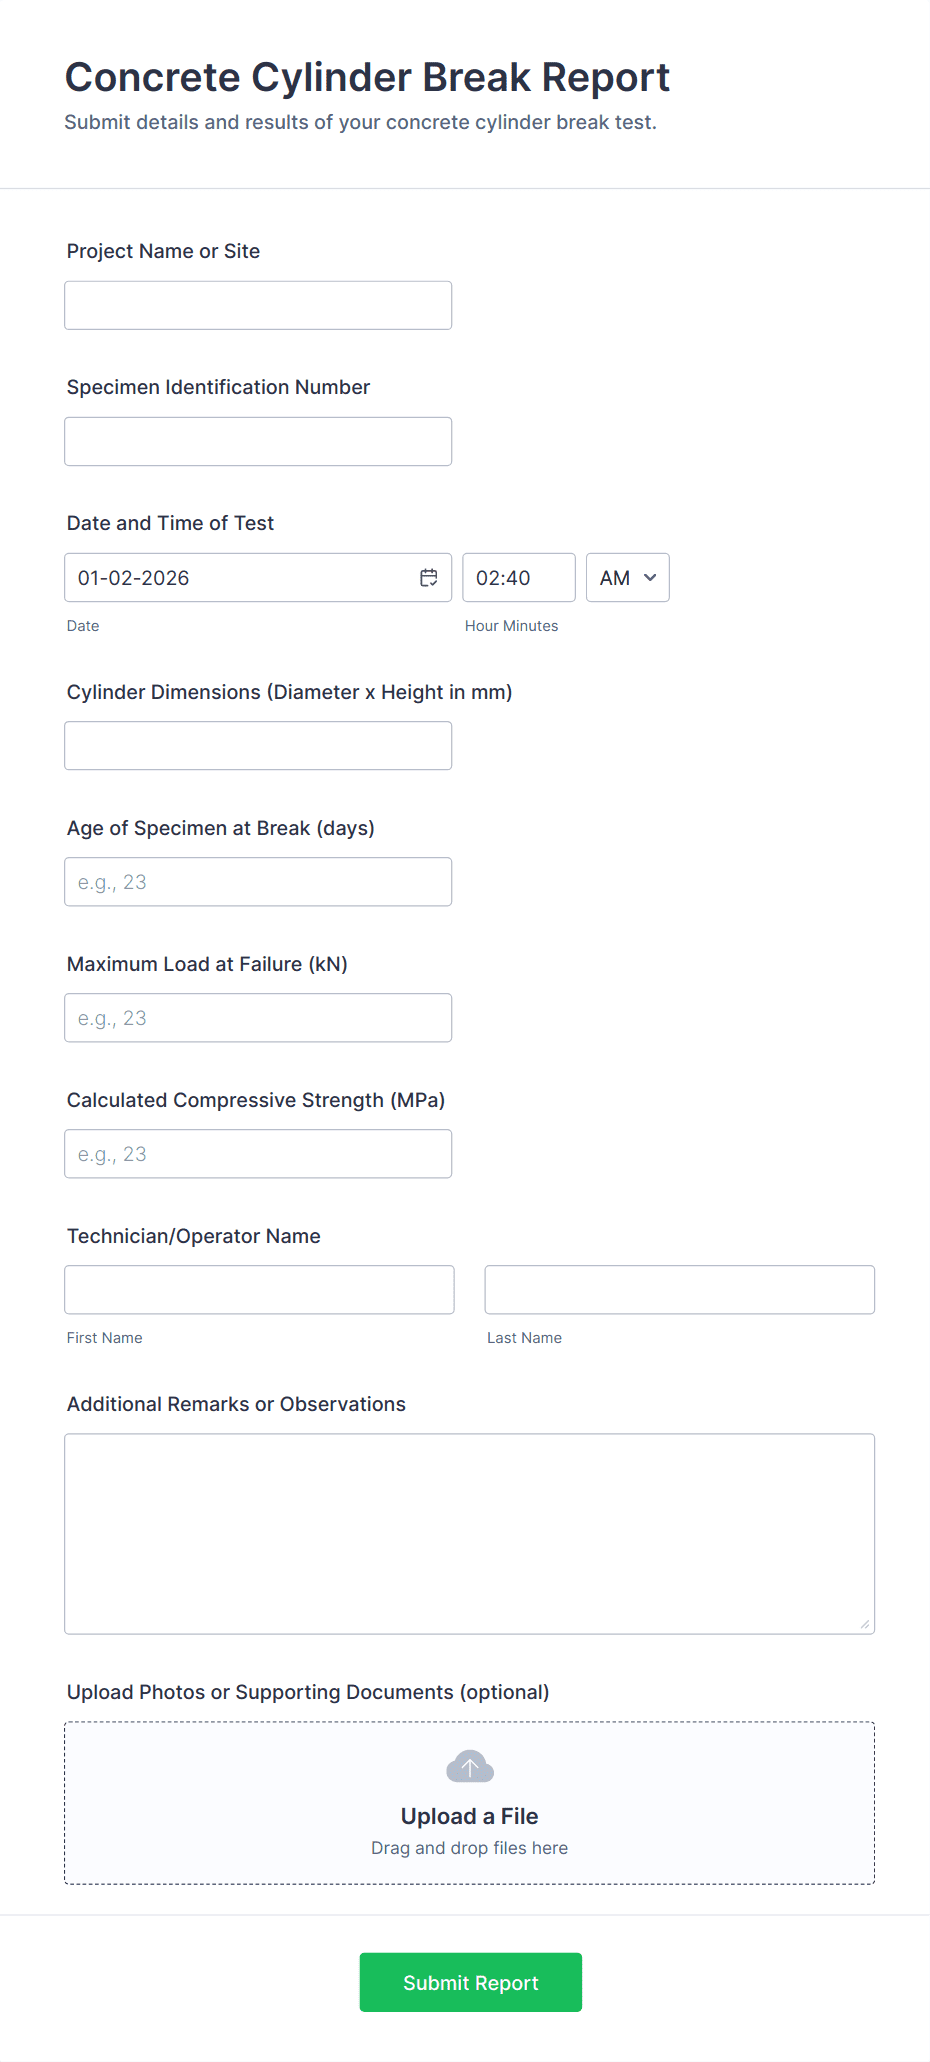Click the Age of Specimen at Break field

[x=257, y=881]
